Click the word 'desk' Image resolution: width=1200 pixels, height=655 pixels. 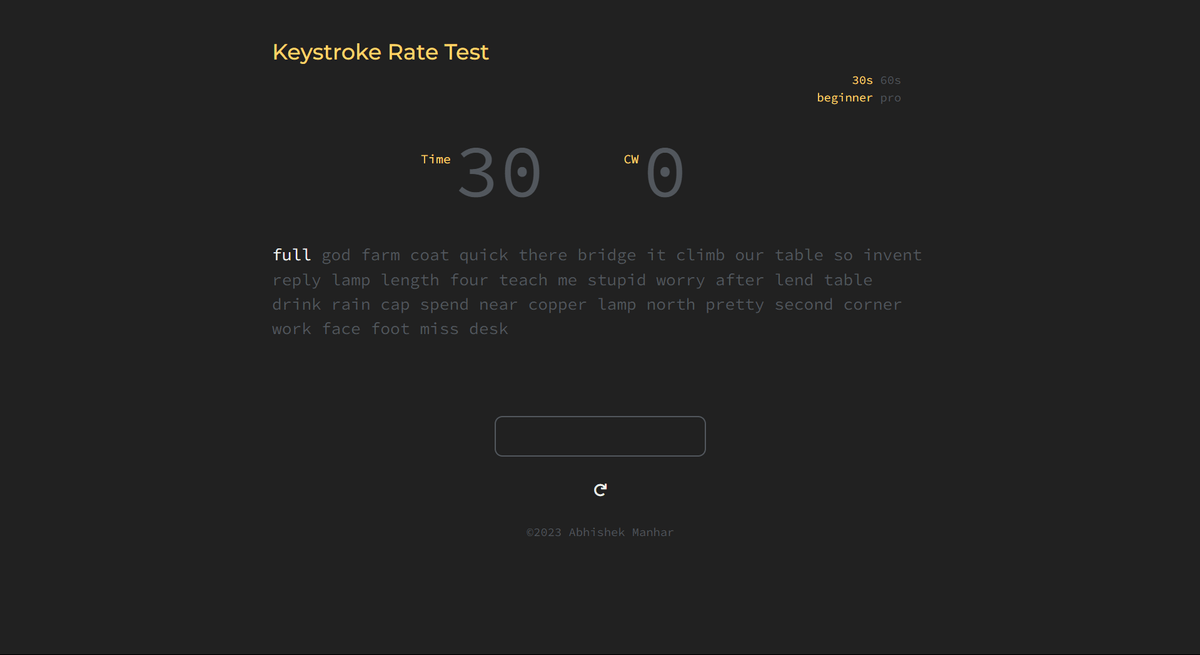pyautogui.click(x=489, y=329)
